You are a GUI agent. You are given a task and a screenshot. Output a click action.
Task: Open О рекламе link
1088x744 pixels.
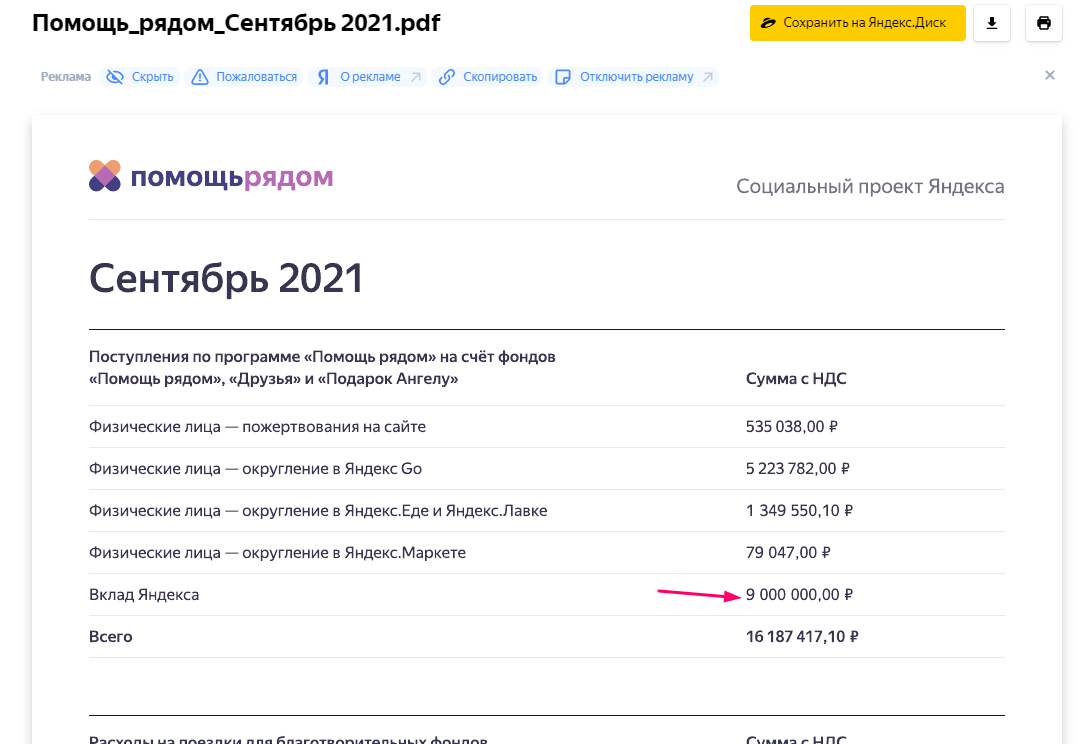point(367,77)
